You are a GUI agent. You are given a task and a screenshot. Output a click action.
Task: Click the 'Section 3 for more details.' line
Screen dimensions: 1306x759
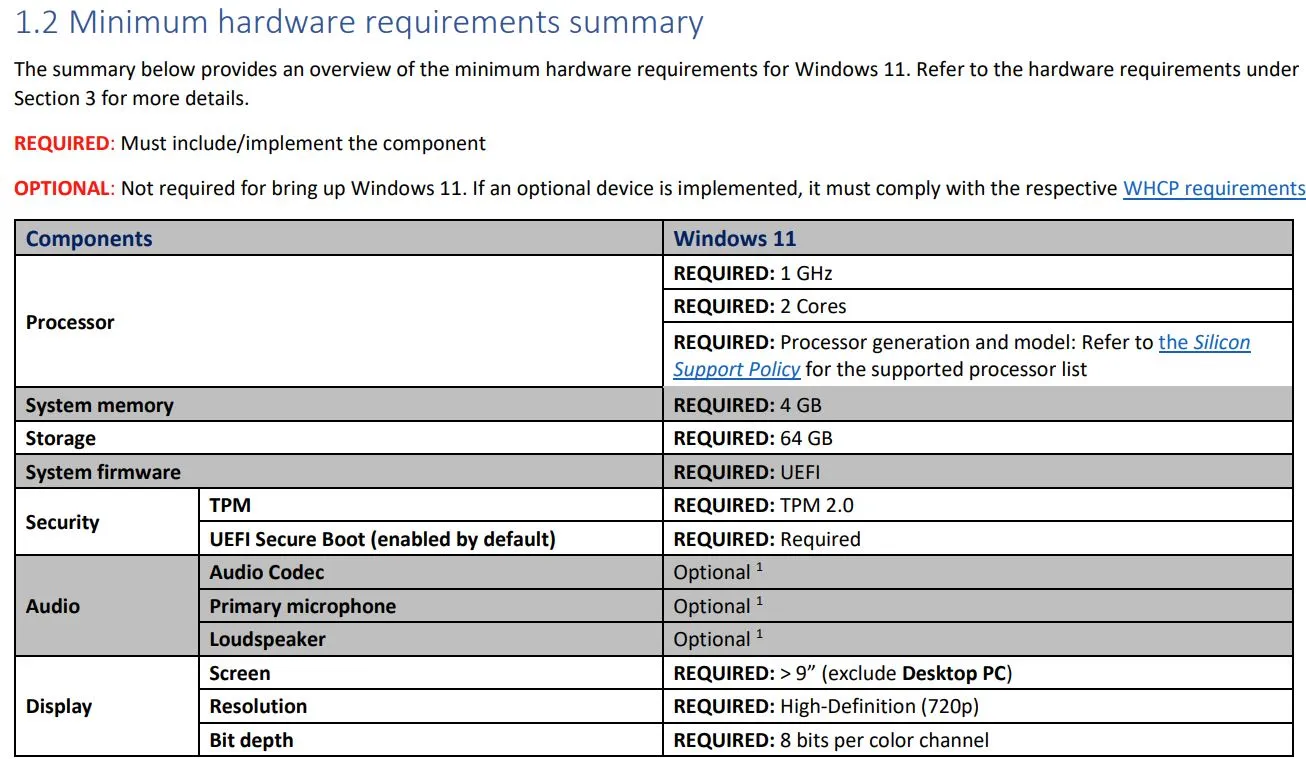coord(131,98)
